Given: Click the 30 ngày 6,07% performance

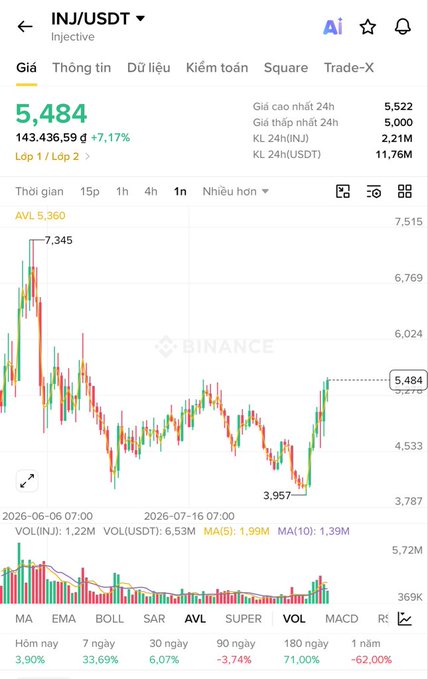Looking at the screenshot, I should pyautogui.click(x=169, y=651).
